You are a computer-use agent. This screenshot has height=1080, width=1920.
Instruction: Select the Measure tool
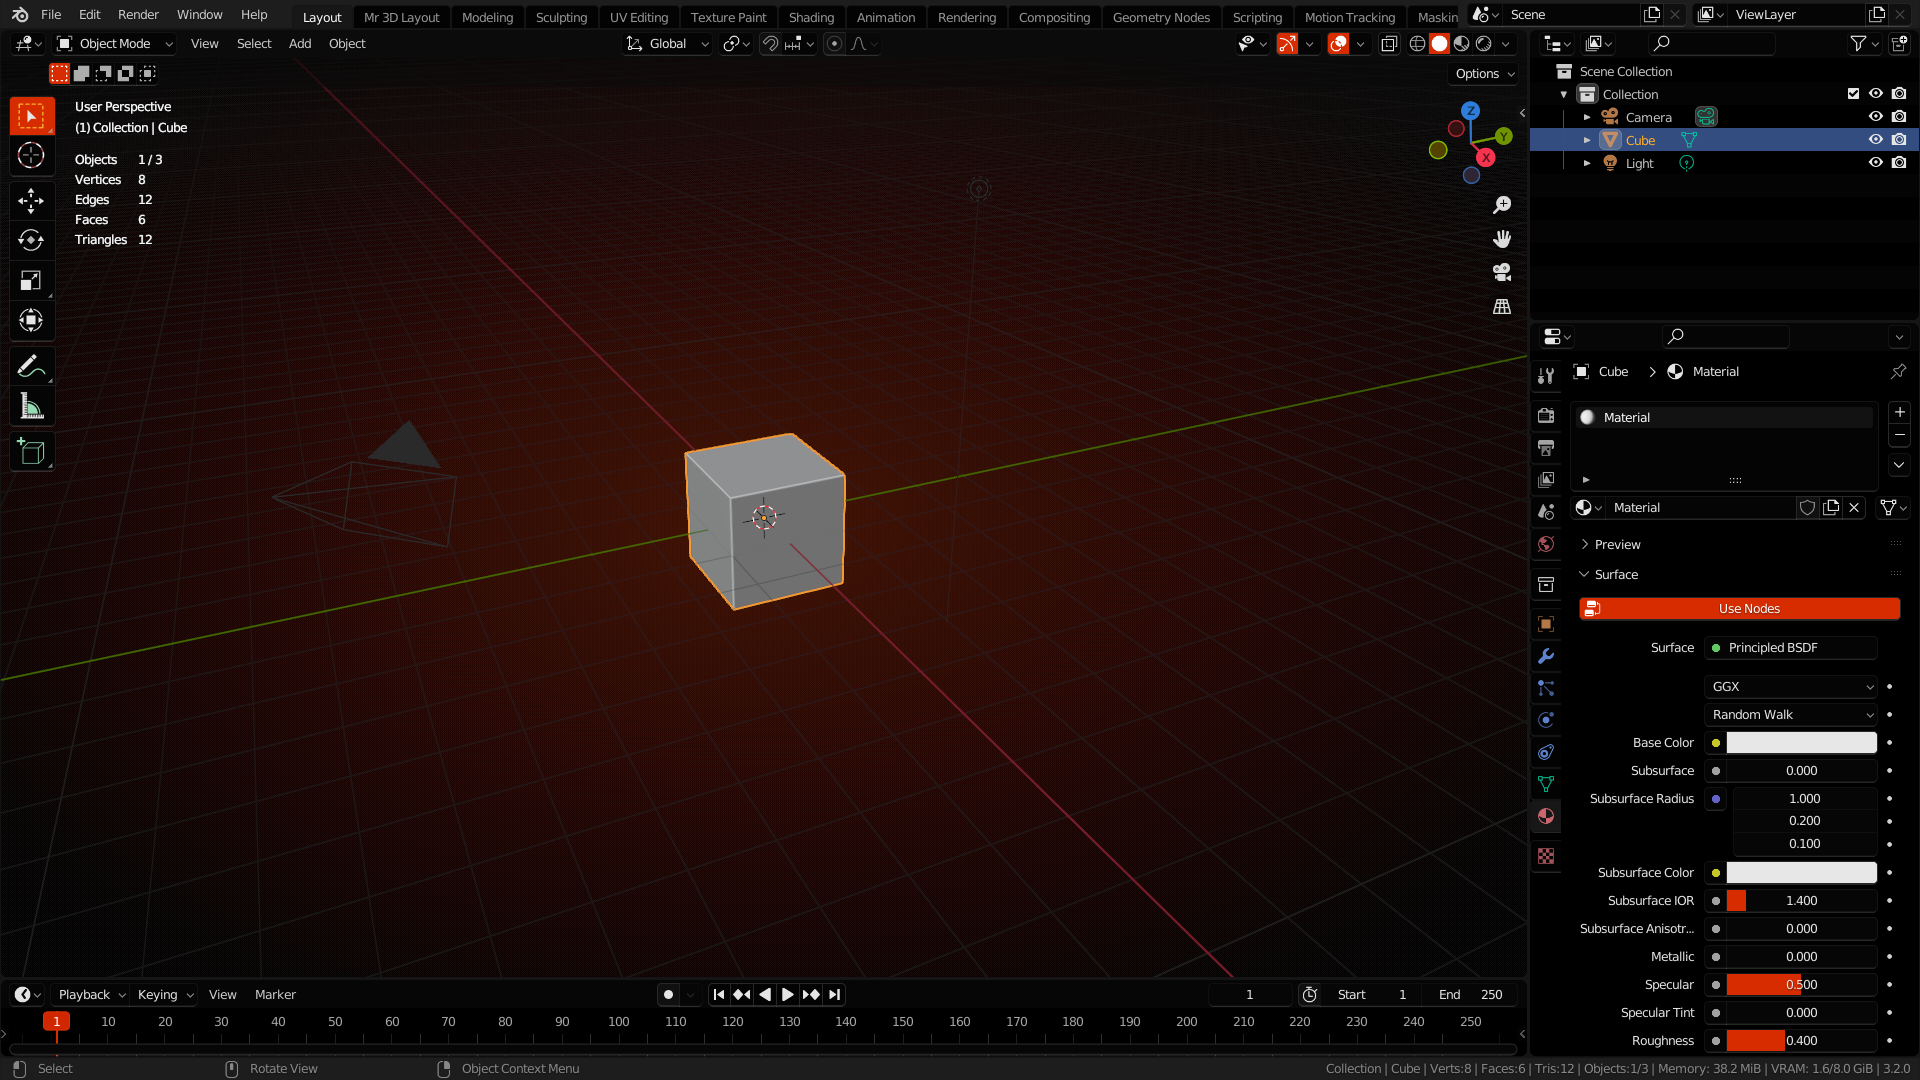32,406
